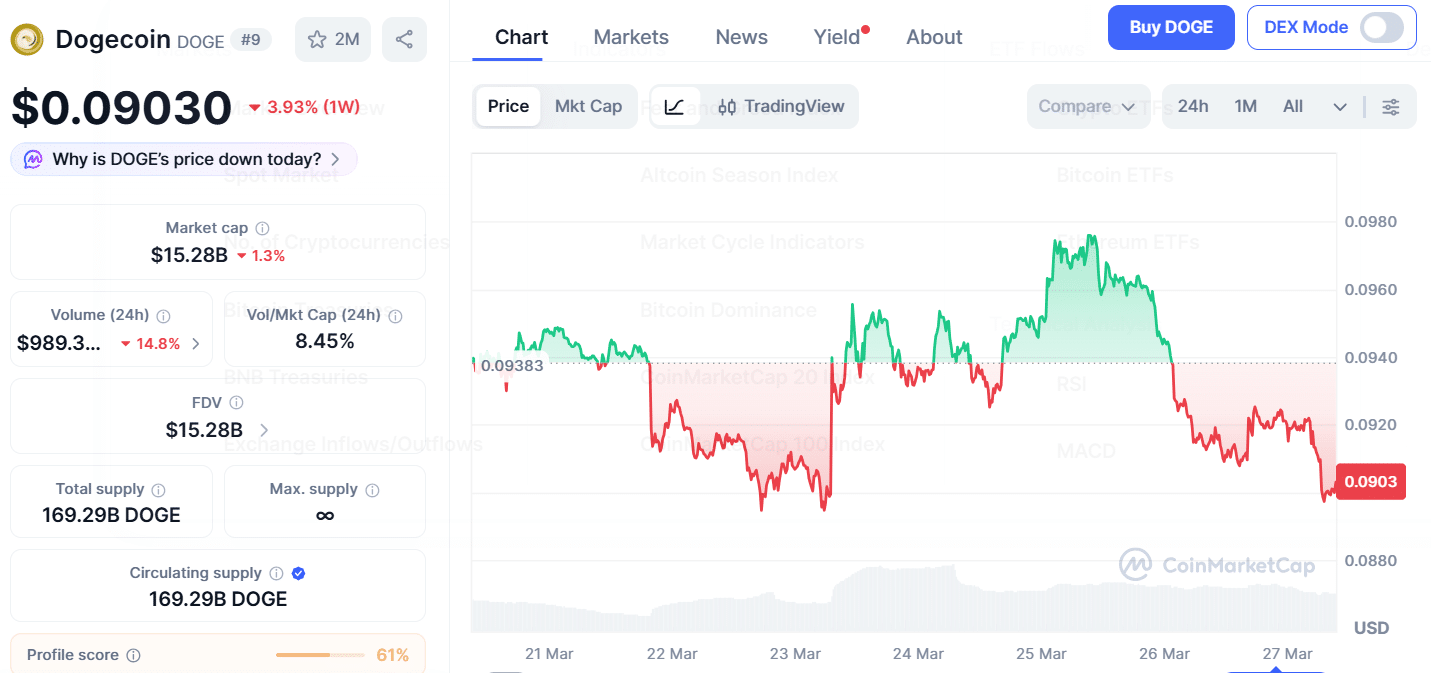Expand Volume (24h) details arrow
The image size is (1431, 673).
(x=196, y=344)
